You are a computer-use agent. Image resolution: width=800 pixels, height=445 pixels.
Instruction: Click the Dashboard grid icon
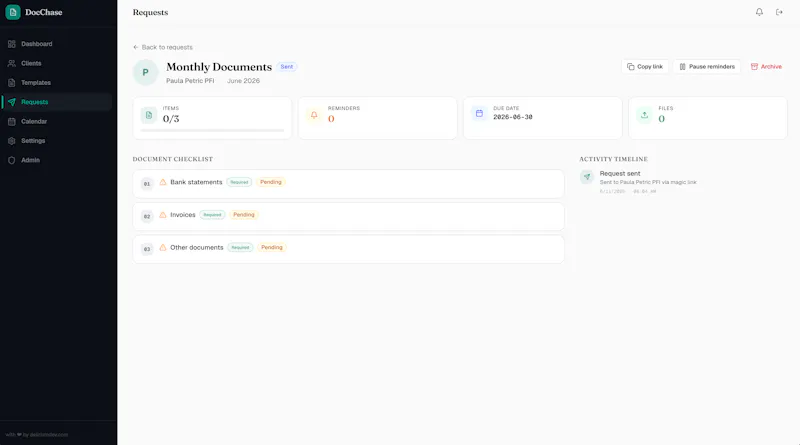click(x=12, y=44)
